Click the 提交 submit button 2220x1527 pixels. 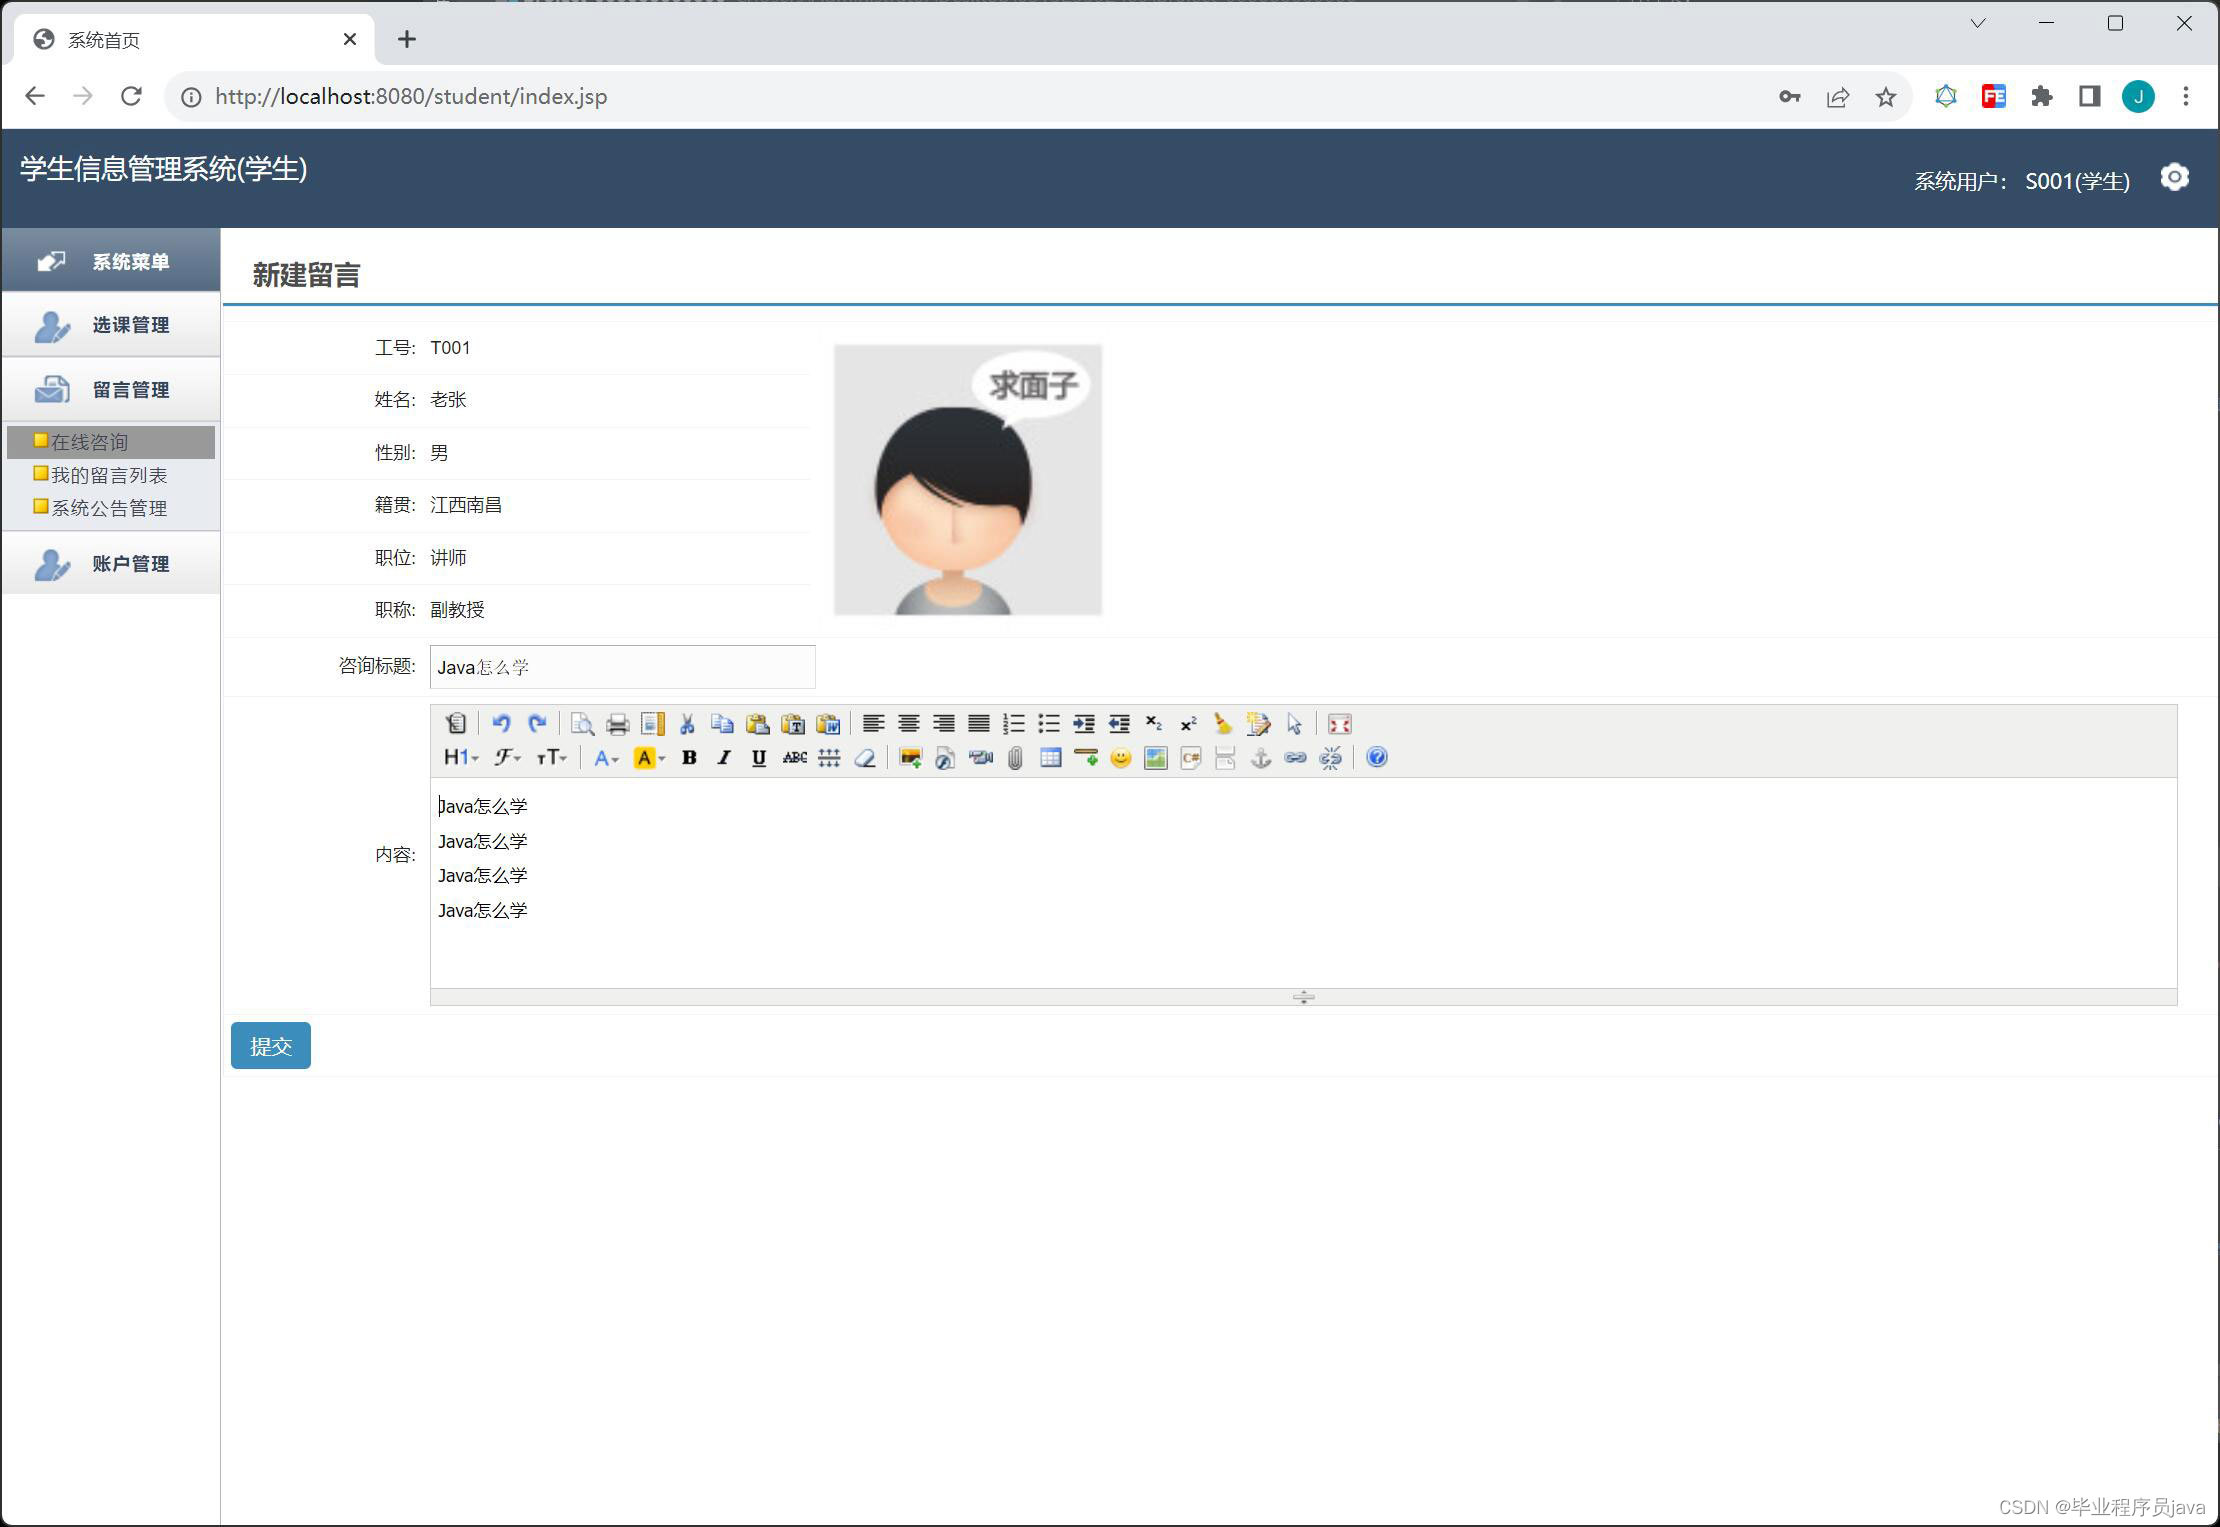tap(270, 1045)
